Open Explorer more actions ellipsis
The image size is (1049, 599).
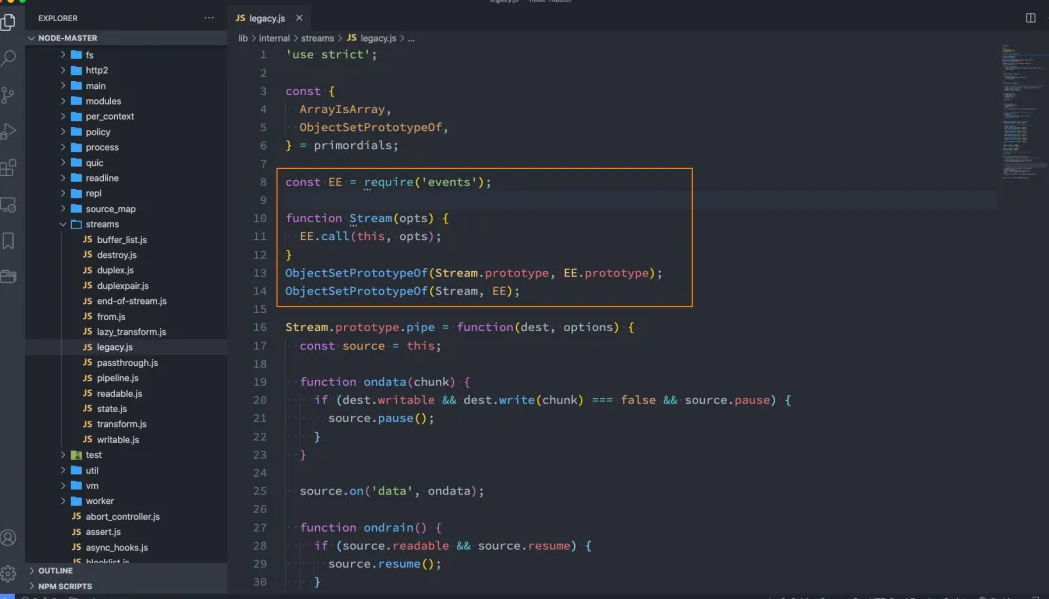point(209,18)
